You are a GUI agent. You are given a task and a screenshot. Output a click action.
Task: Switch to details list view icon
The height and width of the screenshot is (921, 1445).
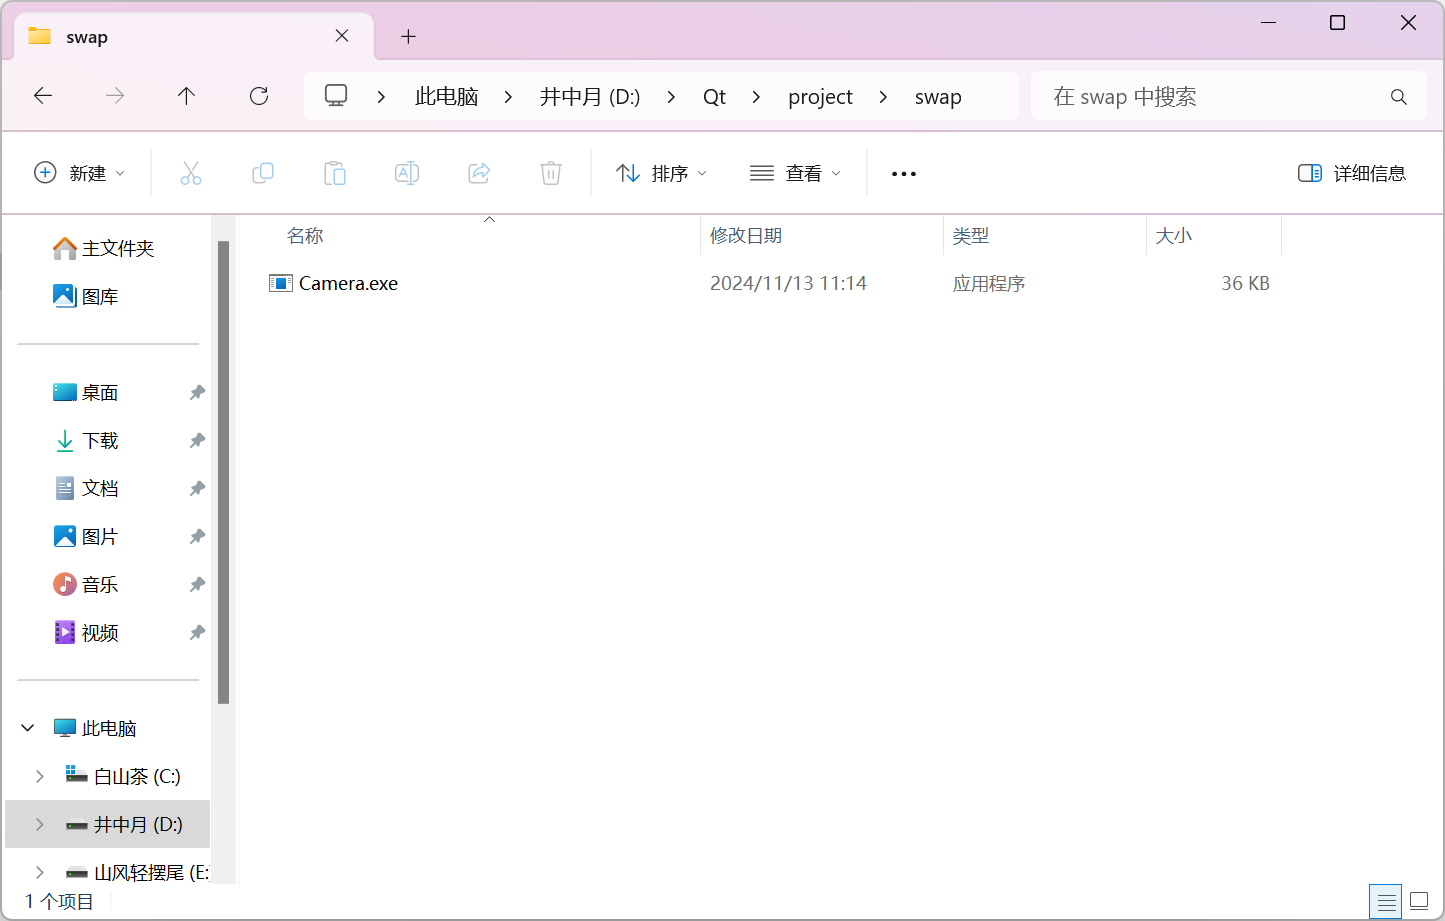(1386, 901)
